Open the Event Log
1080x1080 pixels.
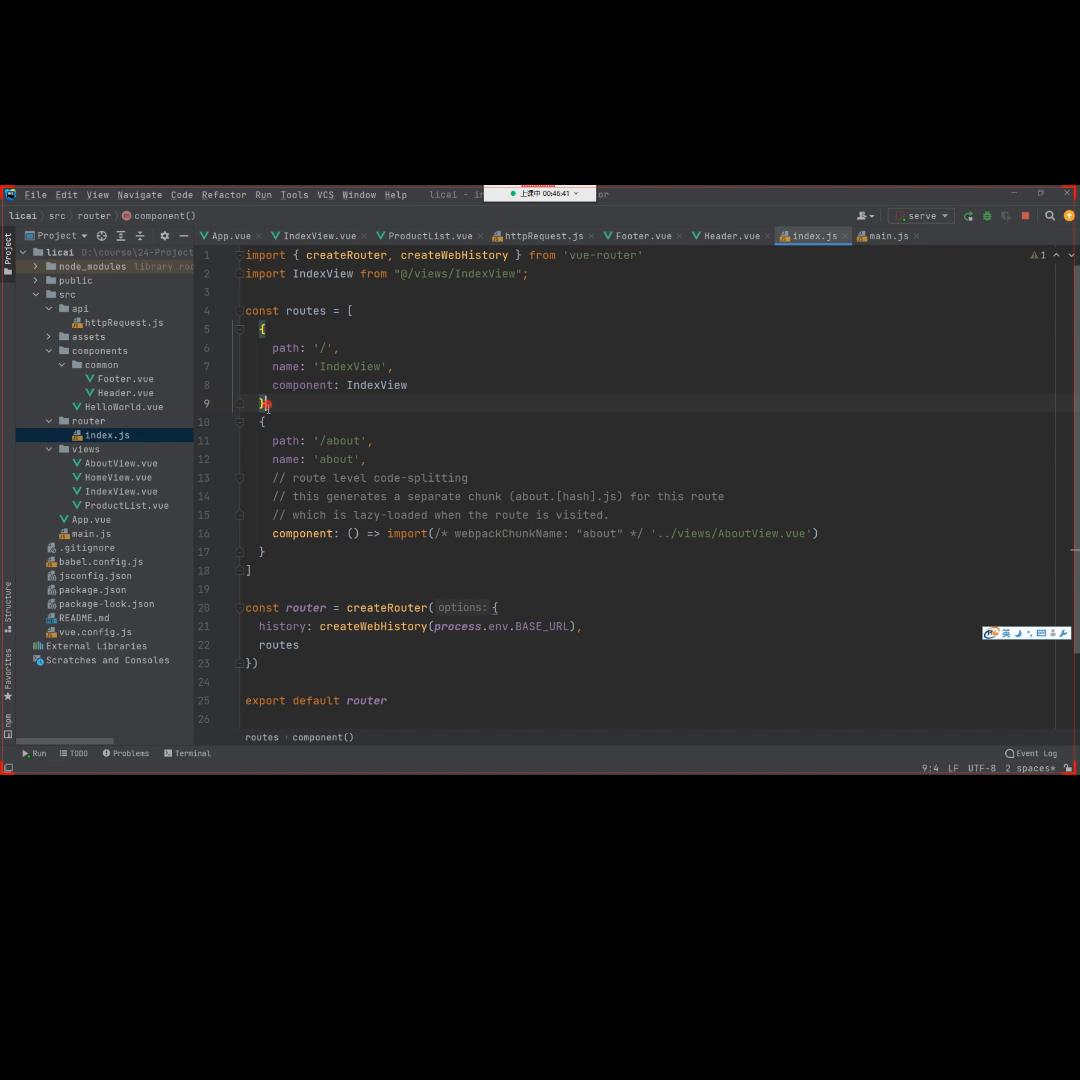1031,753
